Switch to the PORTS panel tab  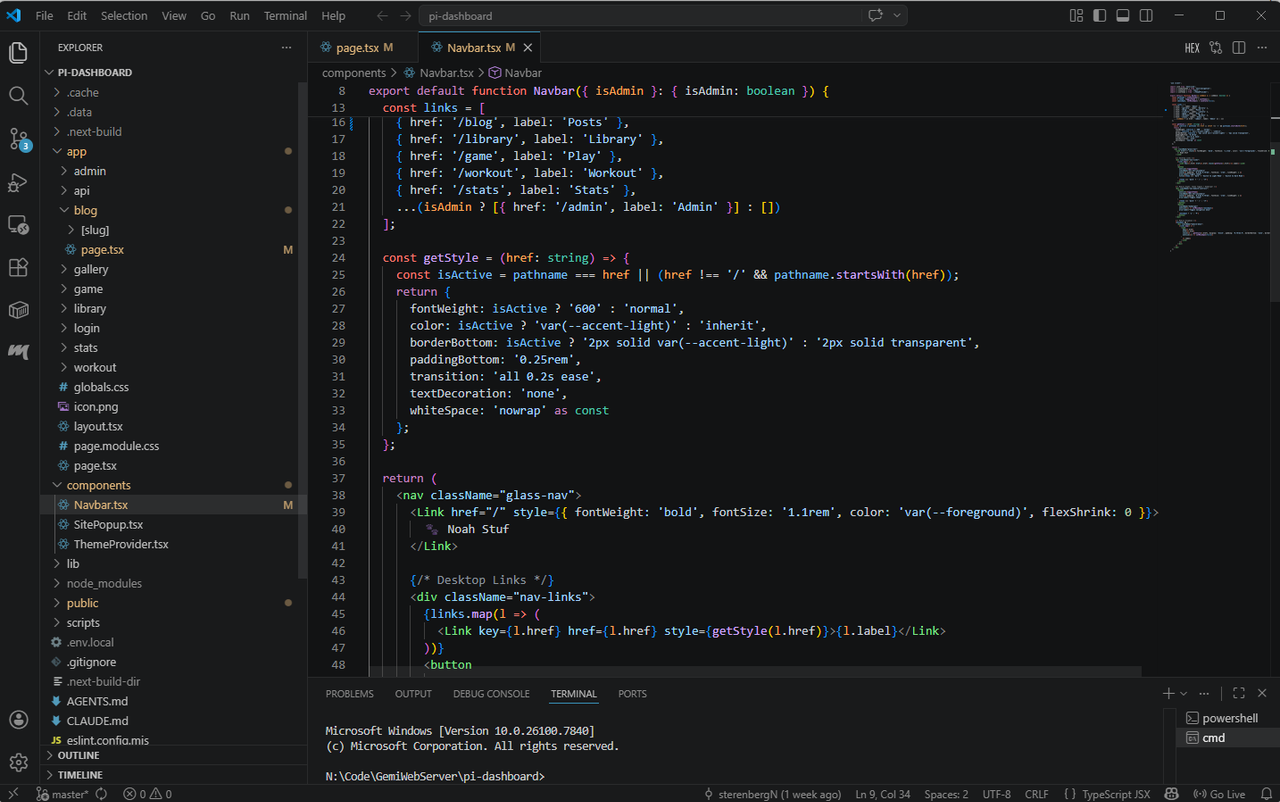tap(632, 694)
